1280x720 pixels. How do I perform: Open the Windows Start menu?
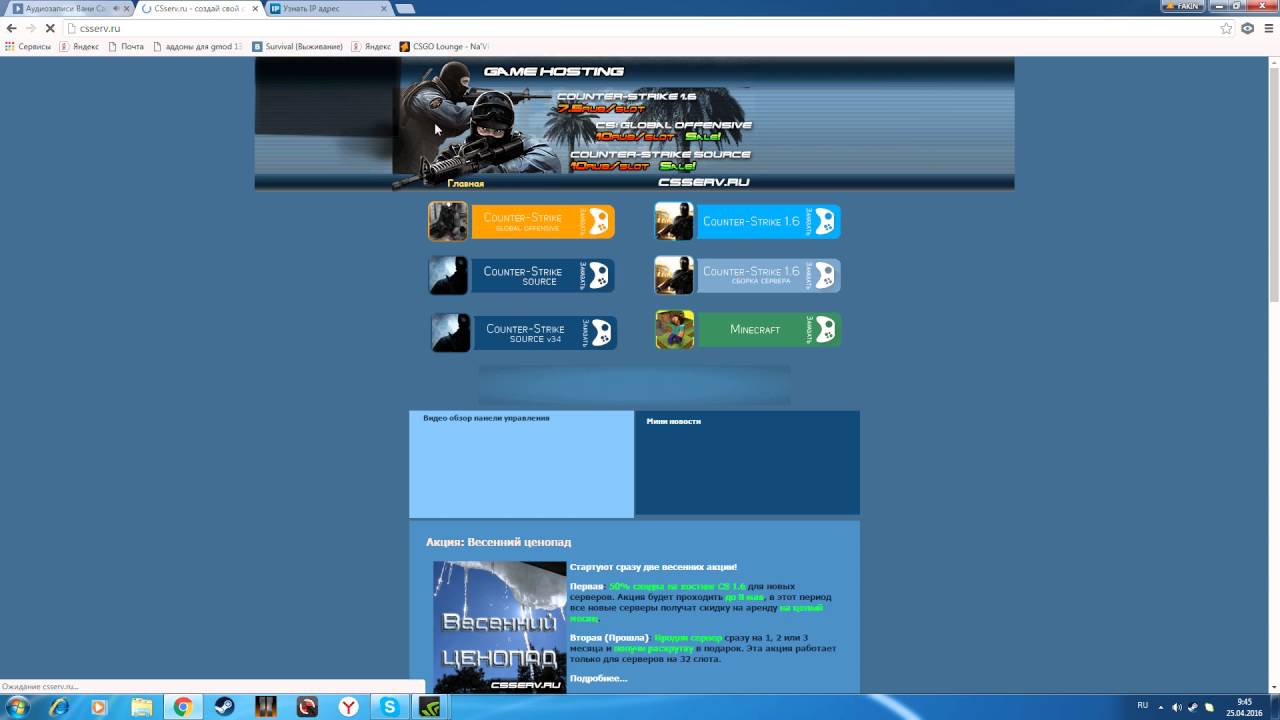17,707
